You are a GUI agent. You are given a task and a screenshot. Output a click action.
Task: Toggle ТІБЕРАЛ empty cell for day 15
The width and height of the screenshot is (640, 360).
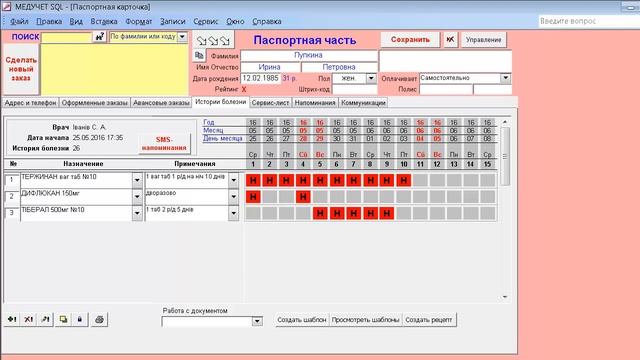click(487, 213)
